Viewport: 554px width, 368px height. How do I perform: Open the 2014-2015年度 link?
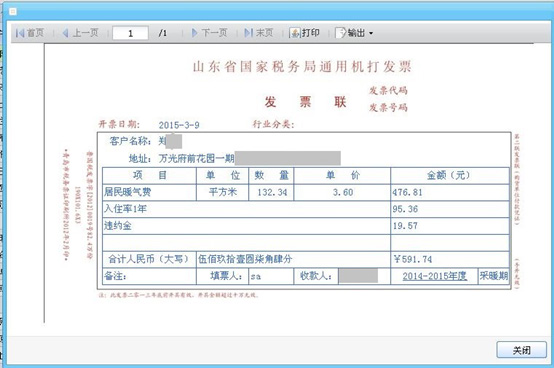pos(435,276)
